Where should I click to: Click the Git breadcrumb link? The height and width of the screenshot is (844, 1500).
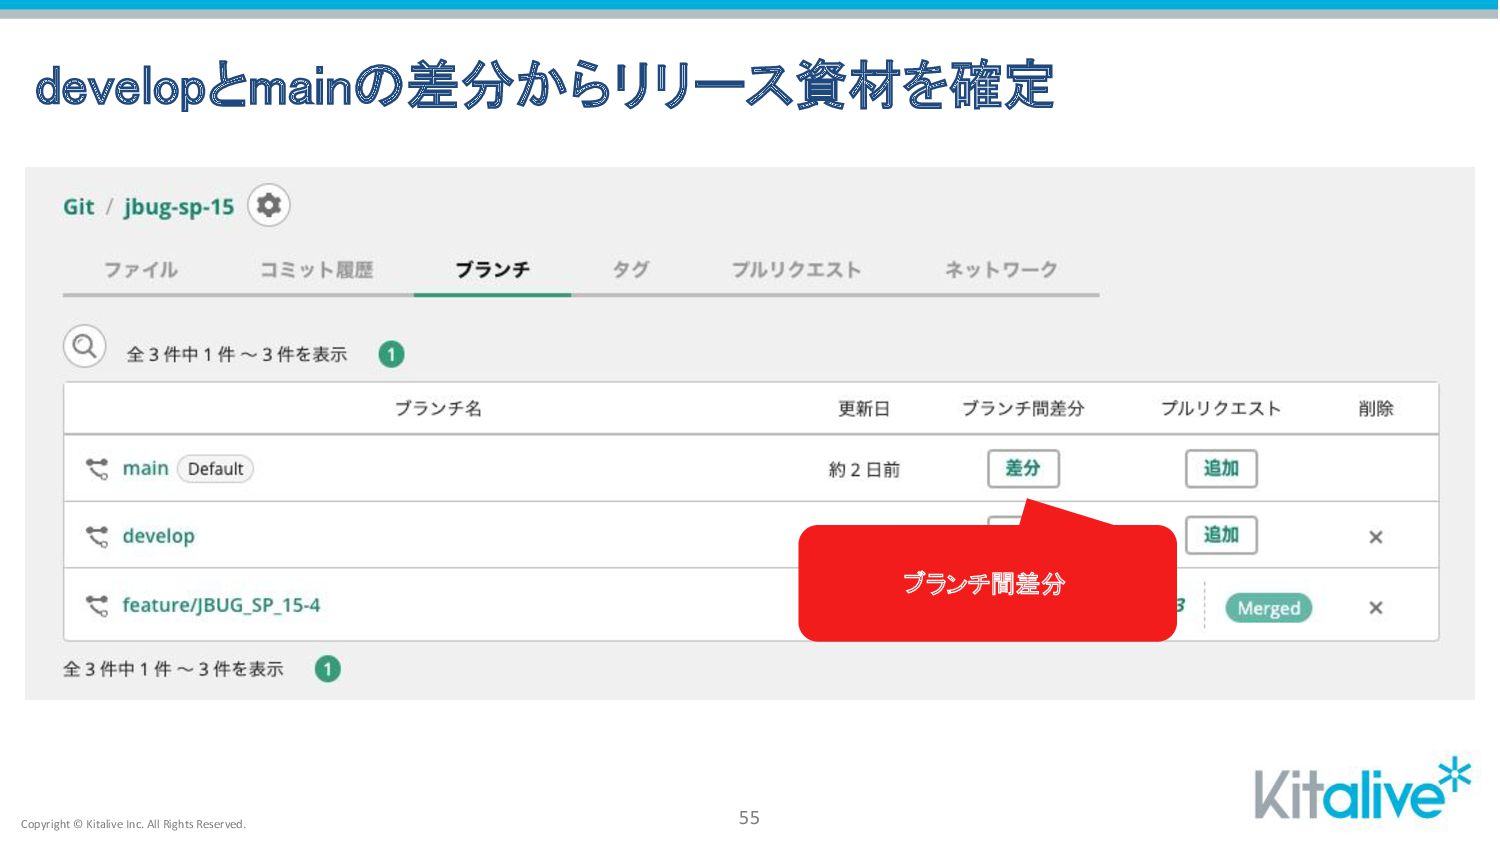click(x=79, y=207)
